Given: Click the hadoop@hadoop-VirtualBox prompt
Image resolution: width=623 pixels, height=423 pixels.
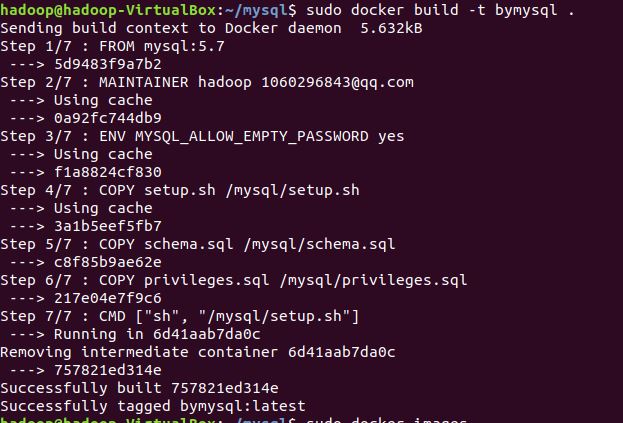Looking at the screenshot, I should click(x=108, y=10).
